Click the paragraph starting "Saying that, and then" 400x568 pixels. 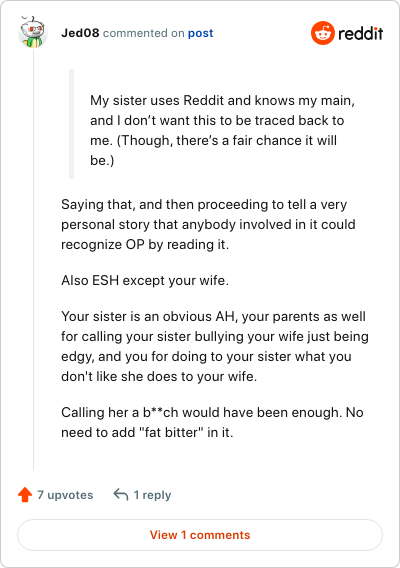click(x=208, y=224)
